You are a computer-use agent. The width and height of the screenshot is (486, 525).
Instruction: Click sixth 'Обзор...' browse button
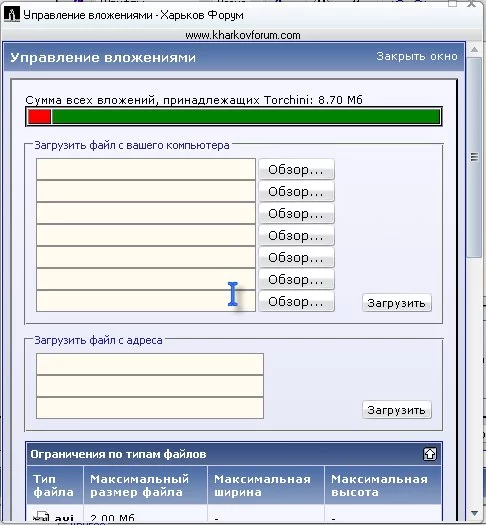pyautogui.click(x=296, y=280)
